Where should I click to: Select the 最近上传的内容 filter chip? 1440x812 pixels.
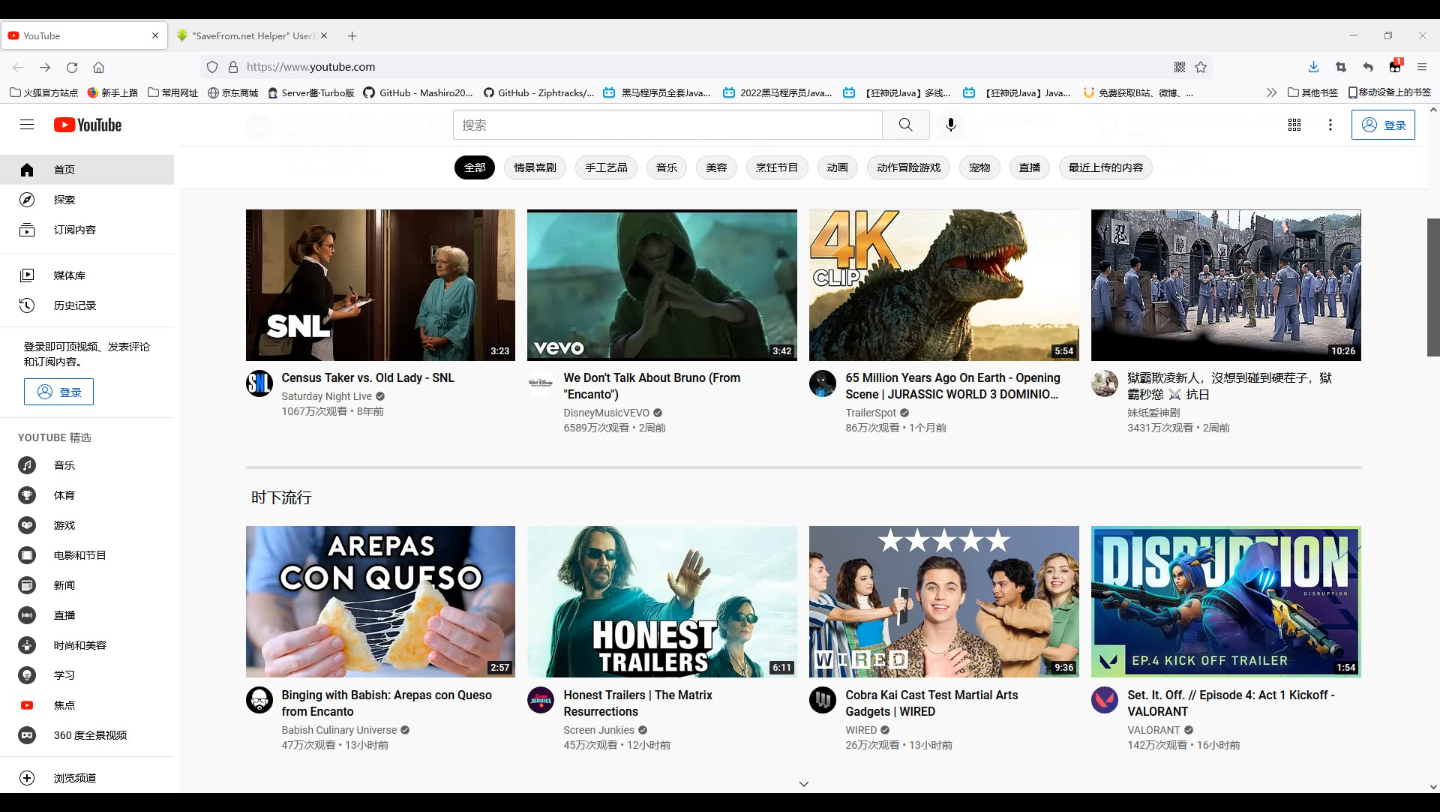pos(1106,167)
